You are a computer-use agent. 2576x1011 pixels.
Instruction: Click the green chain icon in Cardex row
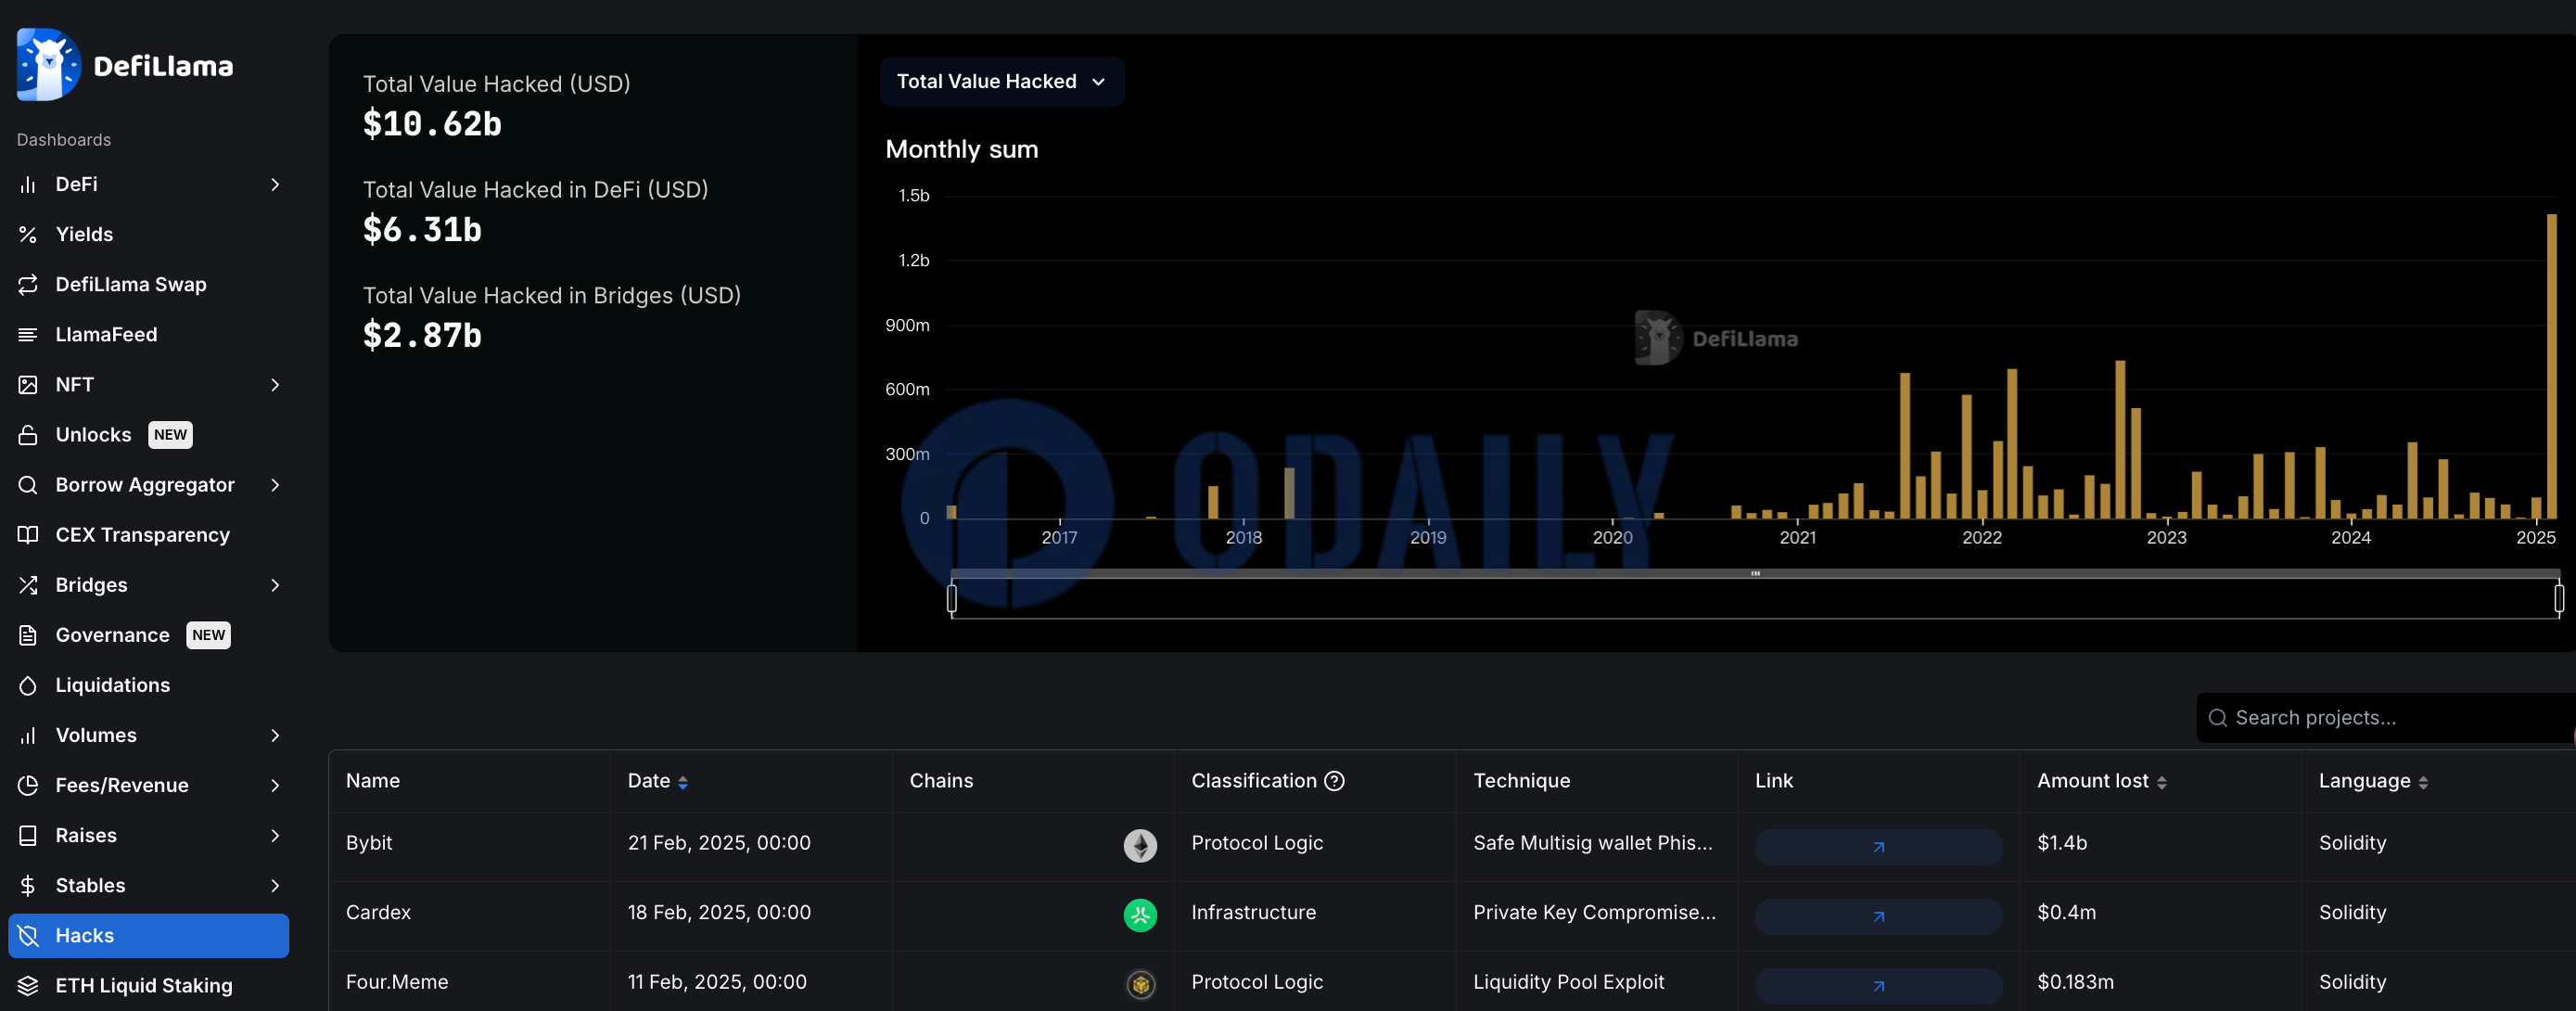click(x=1140, y=914)
